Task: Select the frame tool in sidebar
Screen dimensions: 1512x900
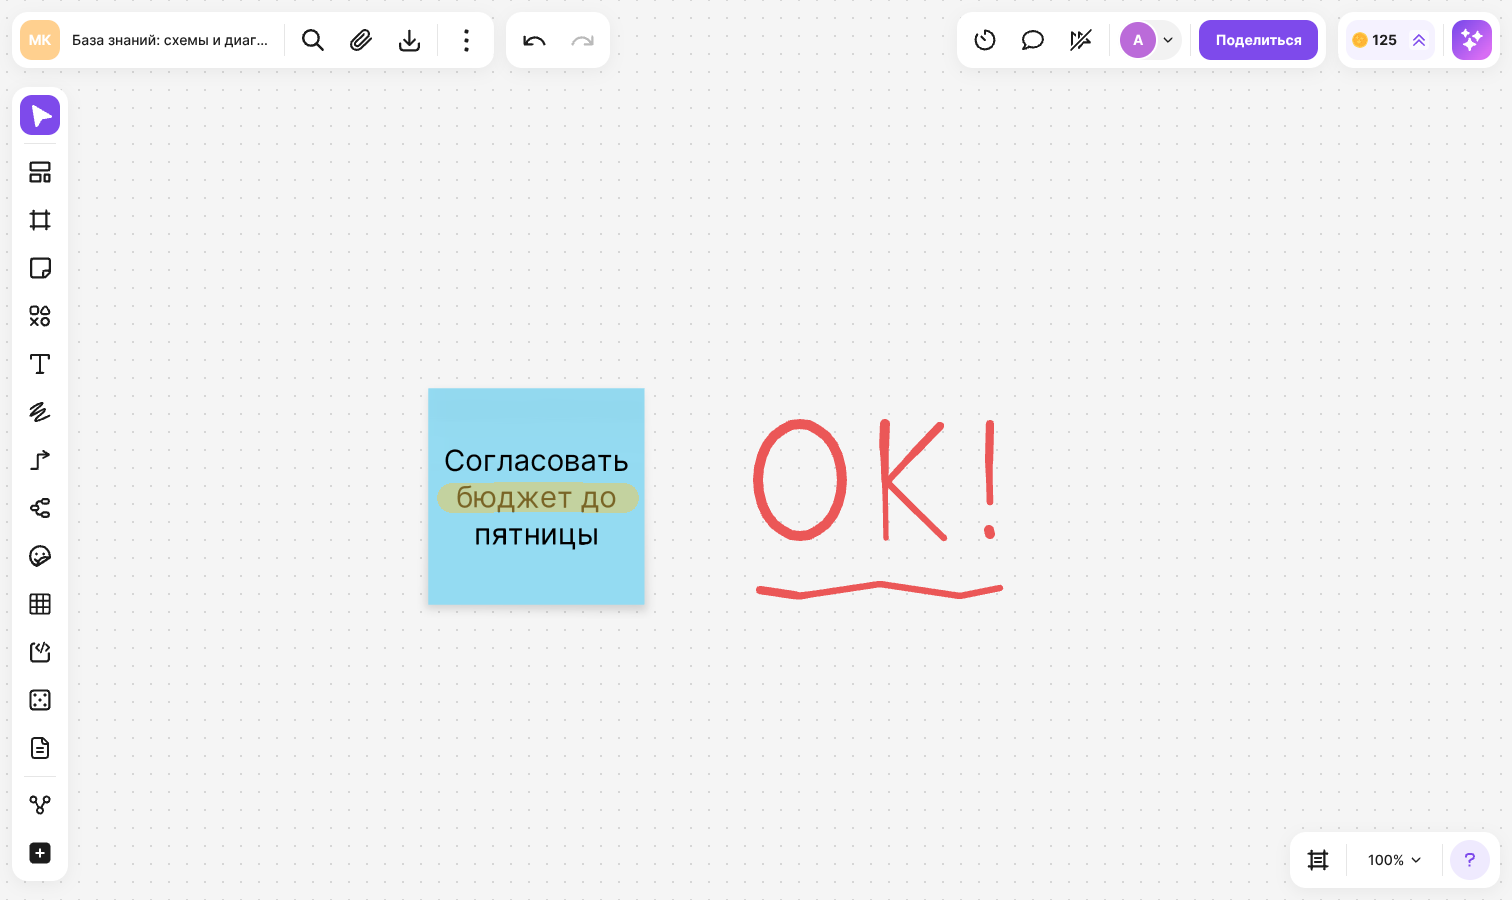Action: pos(40,220)
